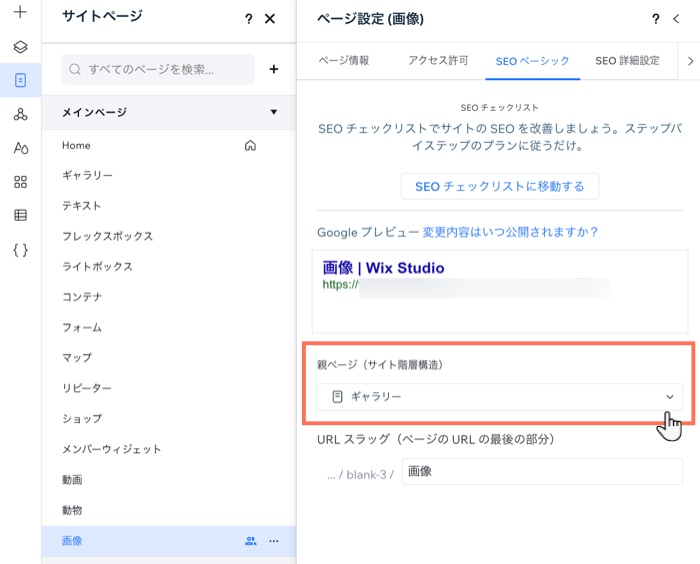Viewport: 700px width, 564px height.
Task: Select the 画像 page in list
Action: click(x=169, y=541)
